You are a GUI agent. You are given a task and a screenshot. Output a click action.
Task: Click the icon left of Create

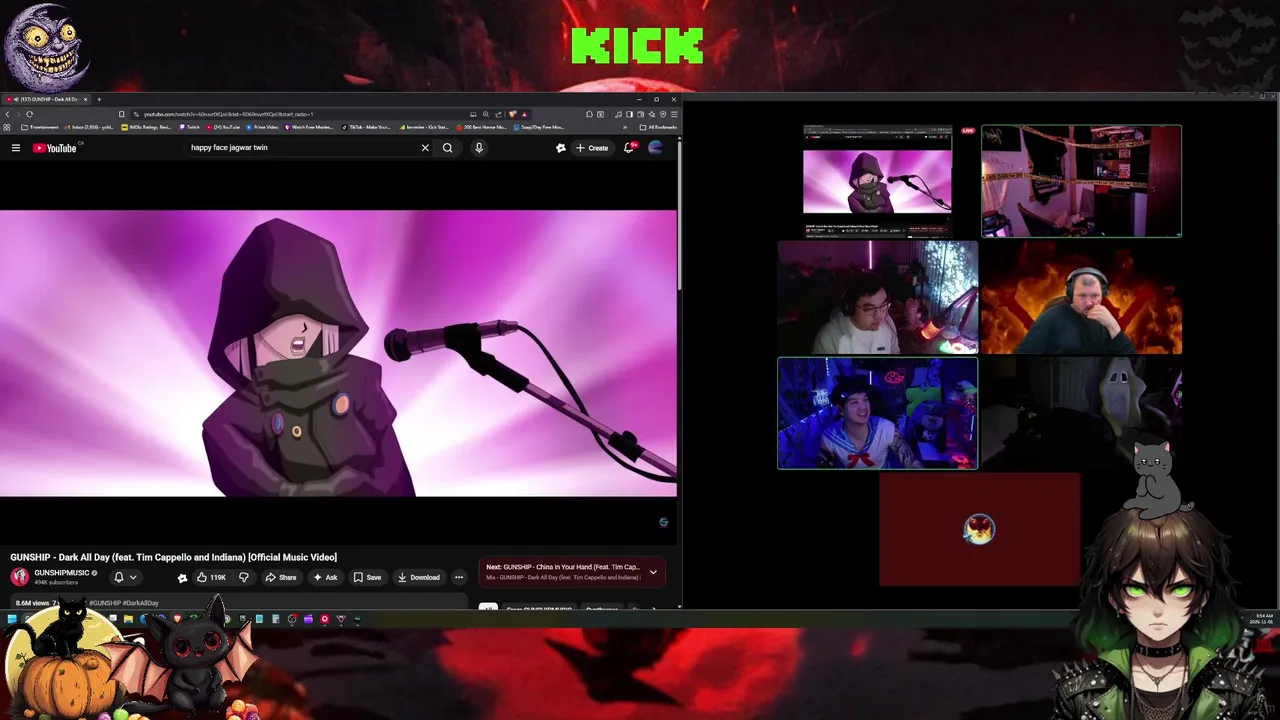point(561,148)
